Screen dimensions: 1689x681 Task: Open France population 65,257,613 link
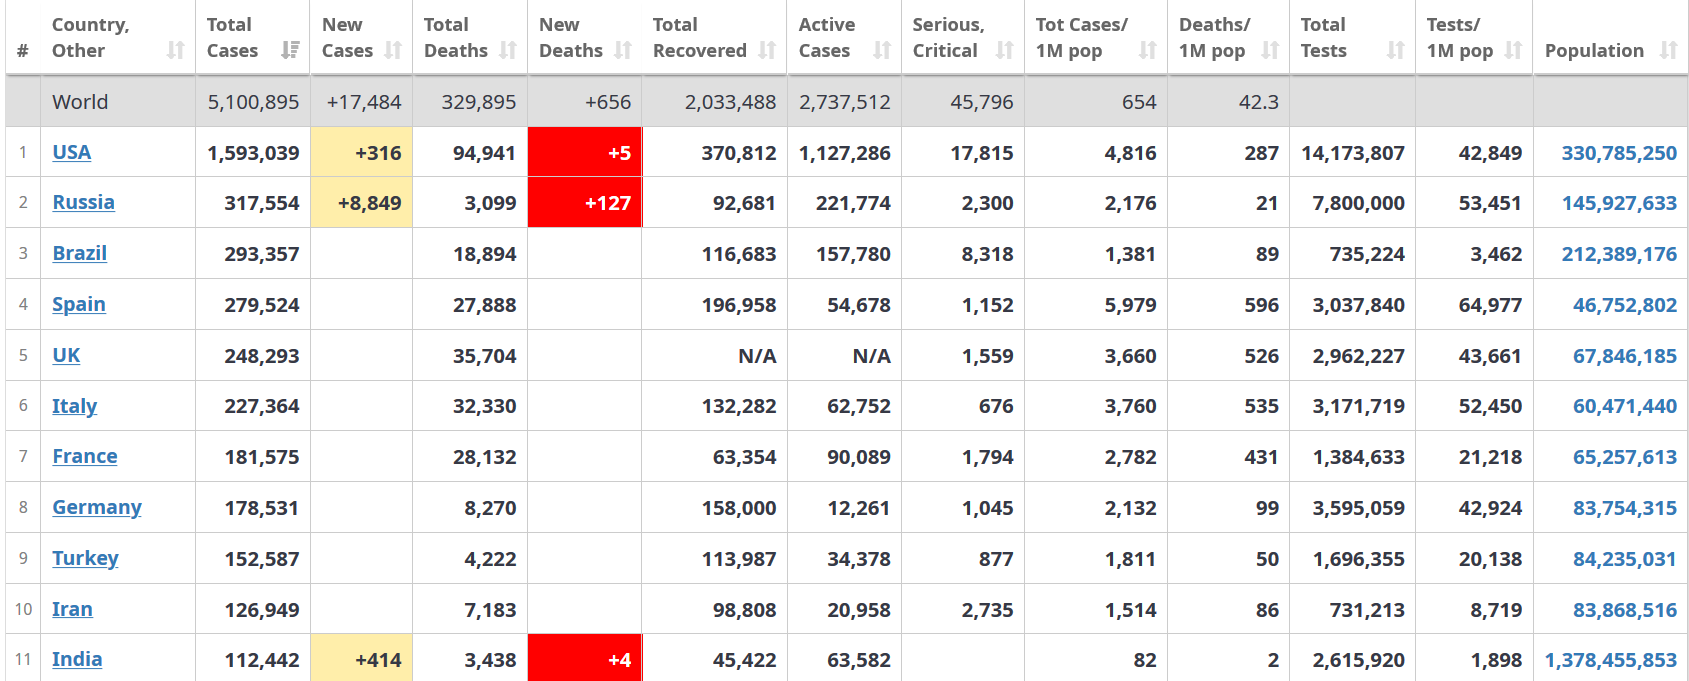(1625, 457)
